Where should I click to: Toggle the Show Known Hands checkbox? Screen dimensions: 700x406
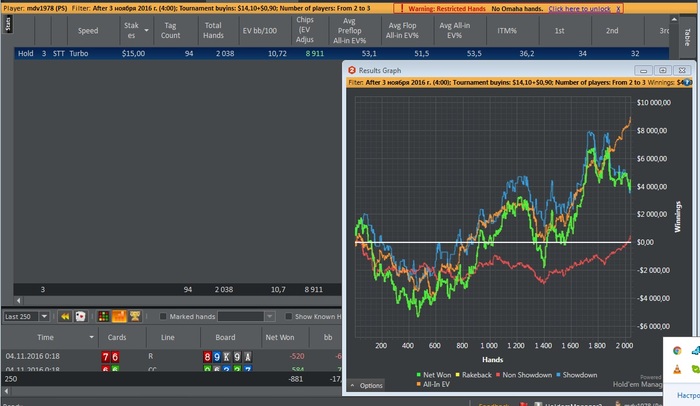point(288,316)
